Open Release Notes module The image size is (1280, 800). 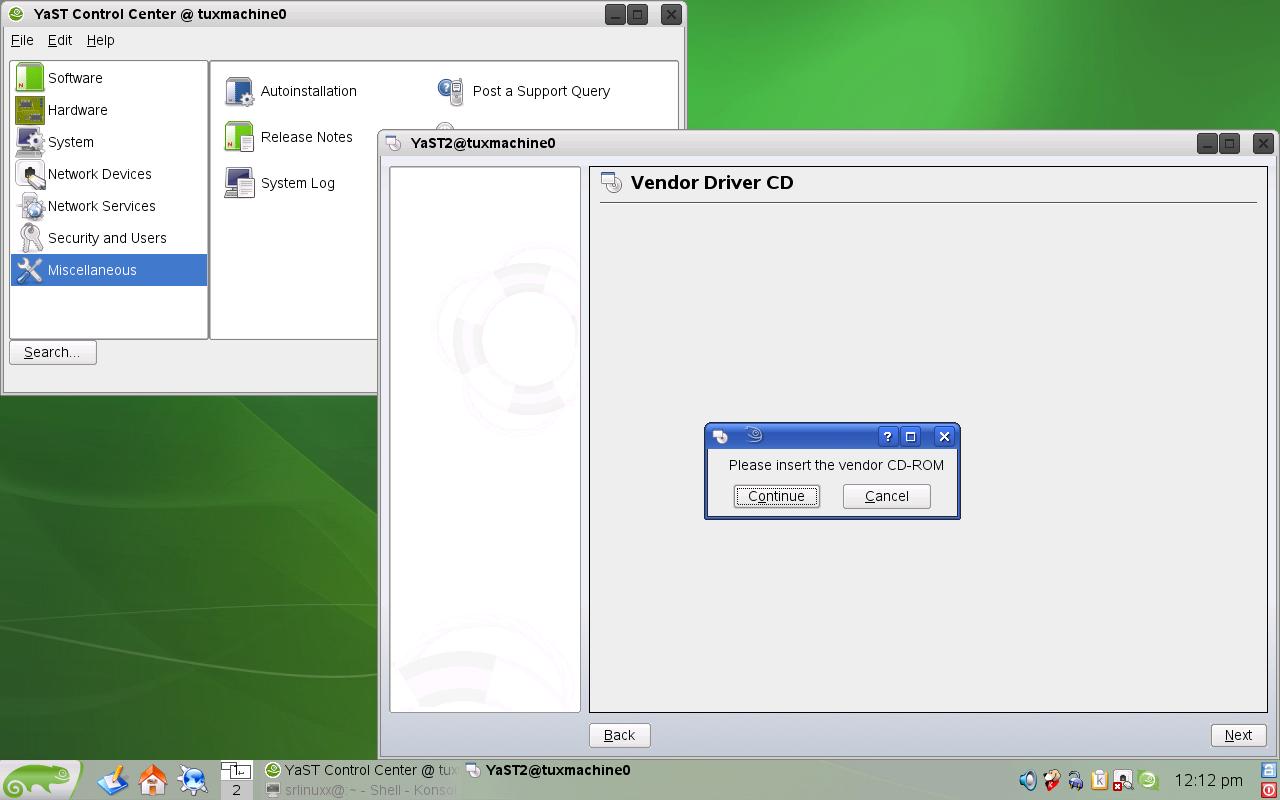click(x=289, y=137)
